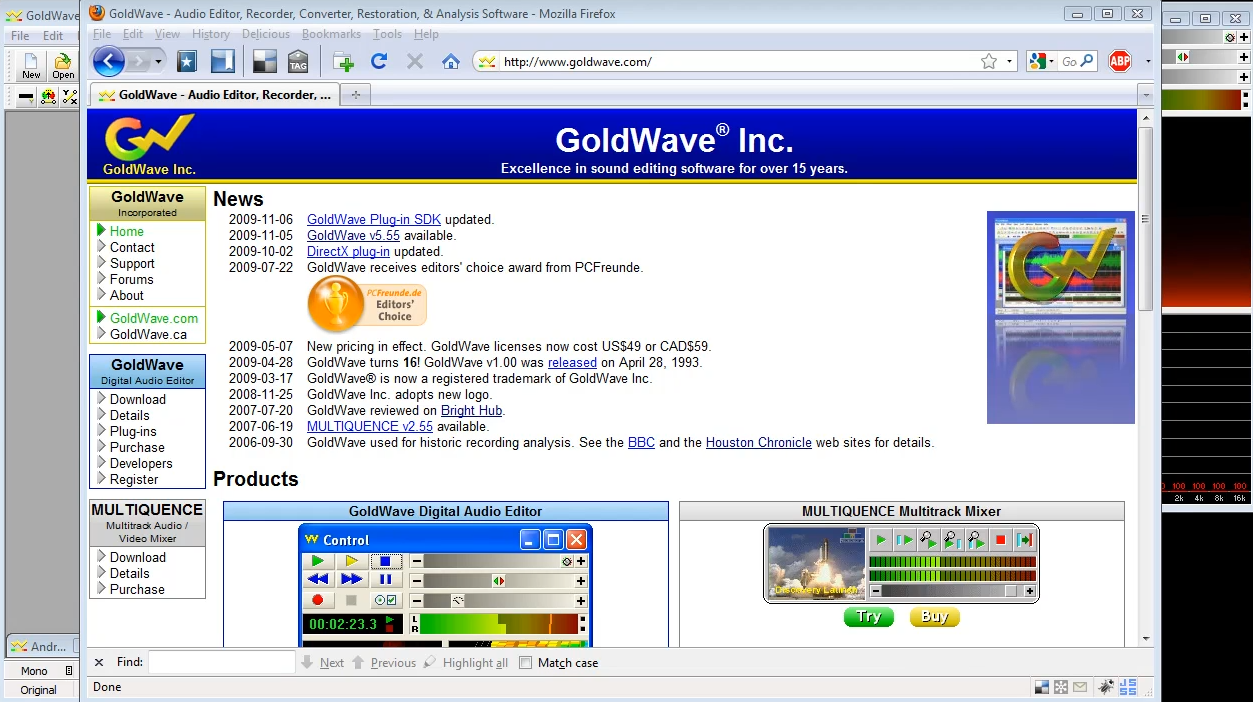Click the bug icon in status bar
This screenshot has height=702, width=1253.
click(x=1105, y=687)
